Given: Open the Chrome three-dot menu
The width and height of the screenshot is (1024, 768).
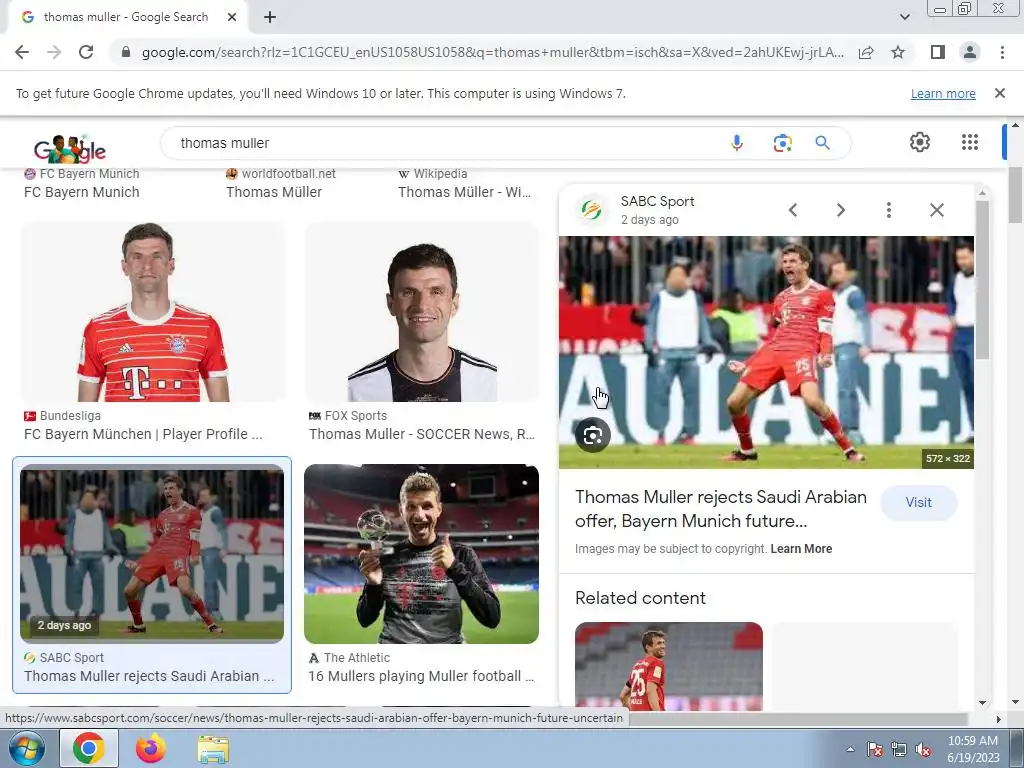Looking at the screenshot, I should point(1002,52).
